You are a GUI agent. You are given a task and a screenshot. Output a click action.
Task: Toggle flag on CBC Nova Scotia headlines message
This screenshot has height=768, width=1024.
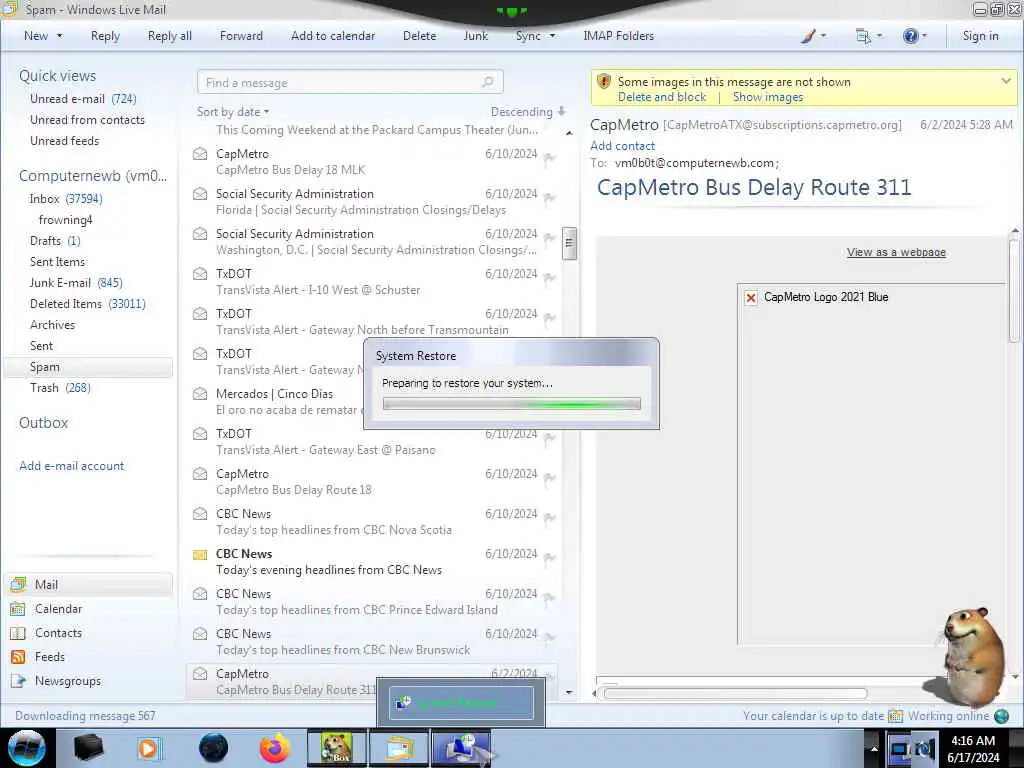point(550,518)
